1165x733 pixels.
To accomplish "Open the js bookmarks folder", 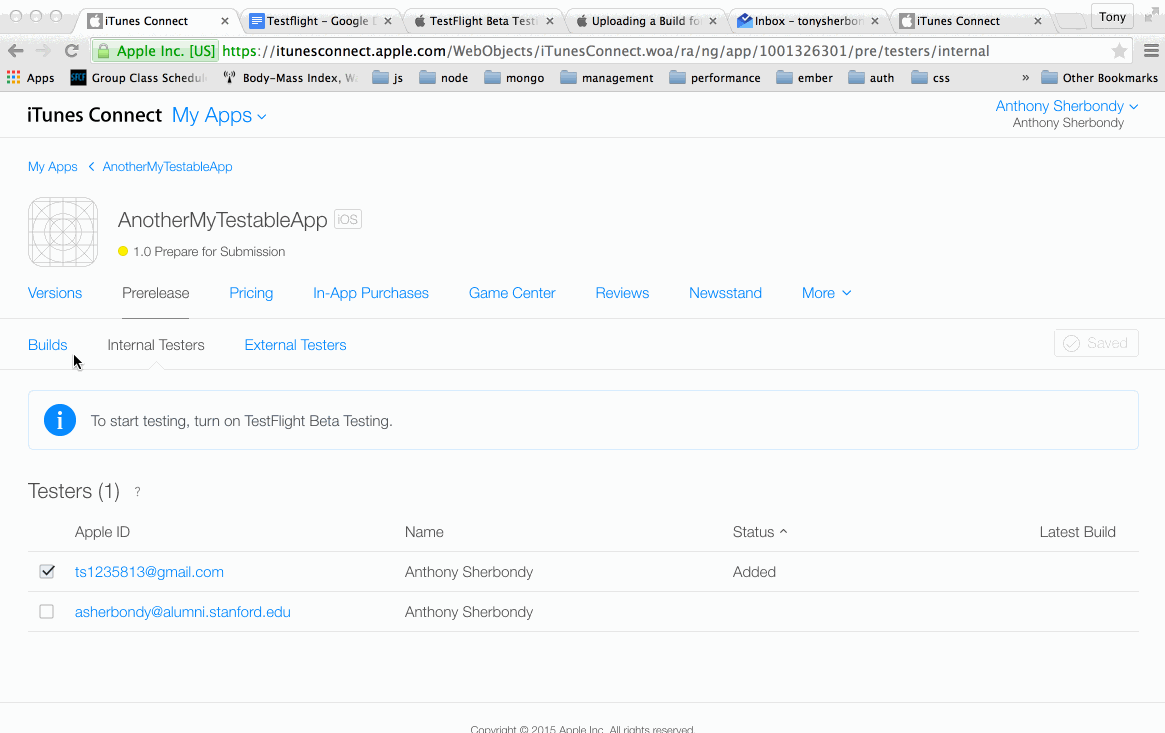I will click(x=388, y=78).
